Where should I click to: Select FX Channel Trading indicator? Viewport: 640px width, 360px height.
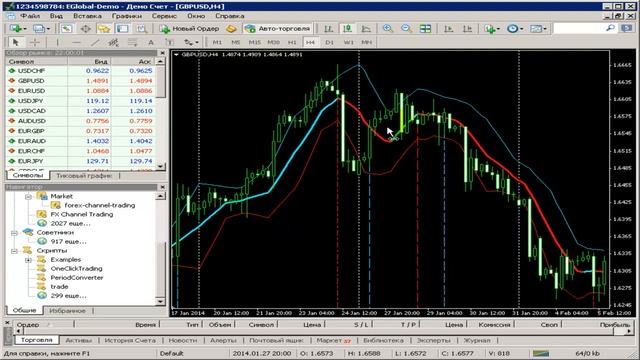tap(82, 214)
